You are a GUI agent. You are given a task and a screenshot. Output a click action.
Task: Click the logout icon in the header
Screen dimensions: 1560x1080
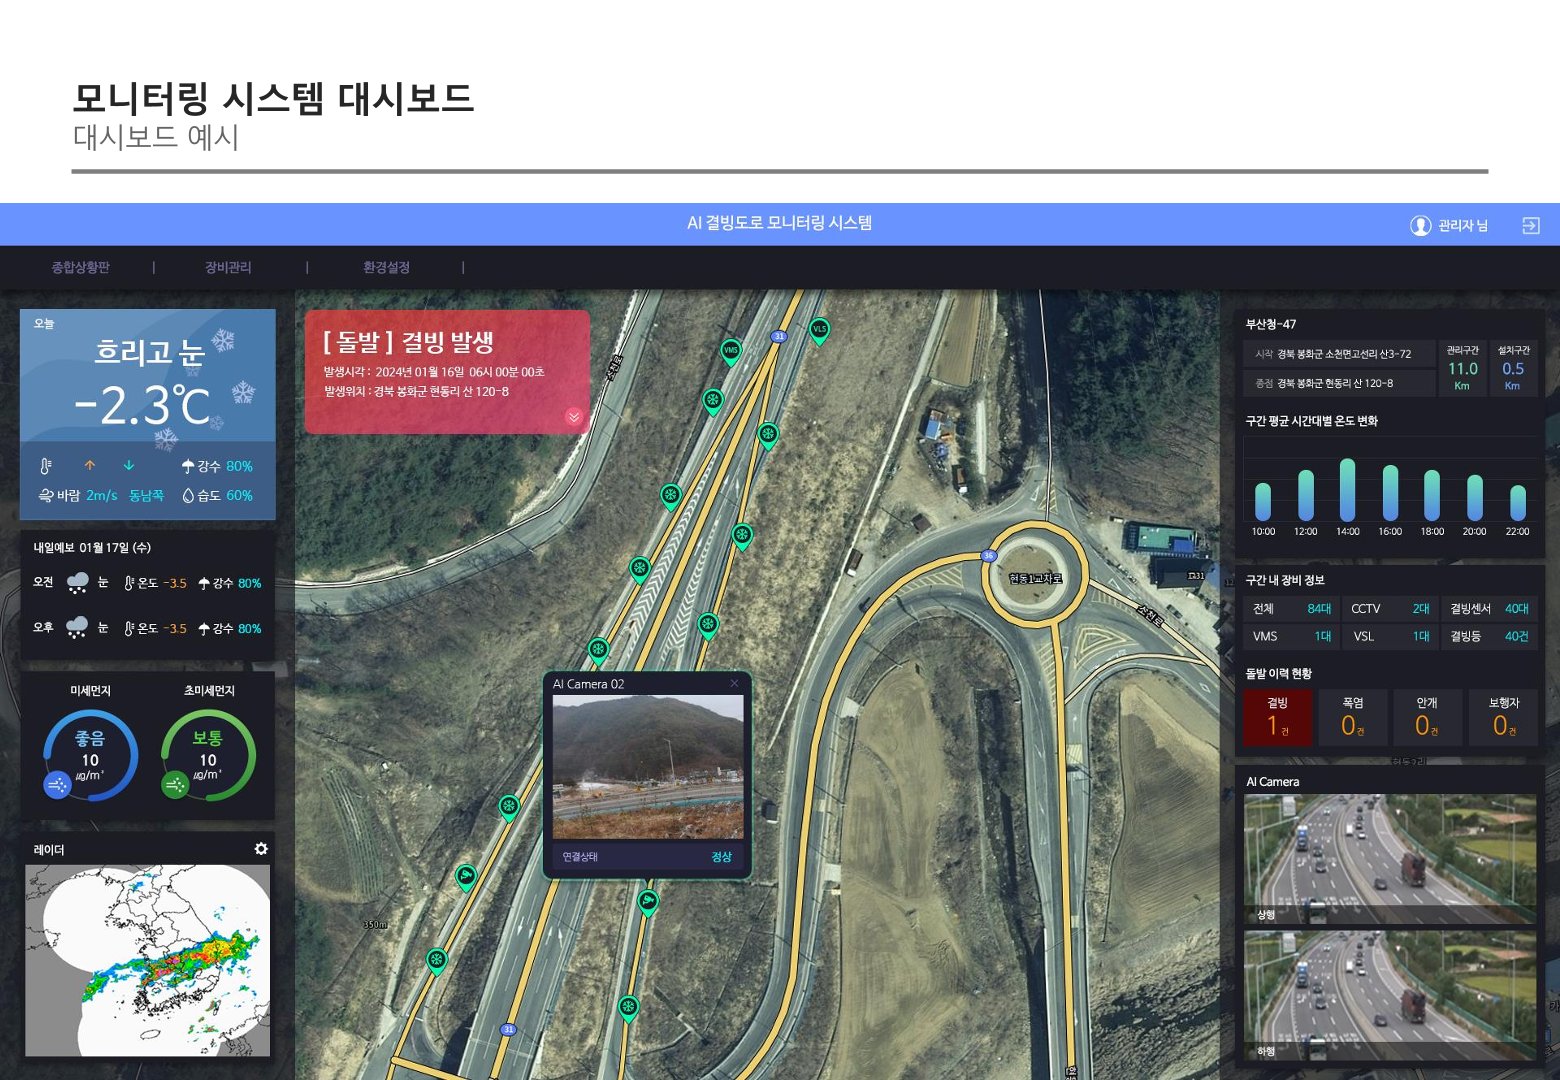point(1530,226)
